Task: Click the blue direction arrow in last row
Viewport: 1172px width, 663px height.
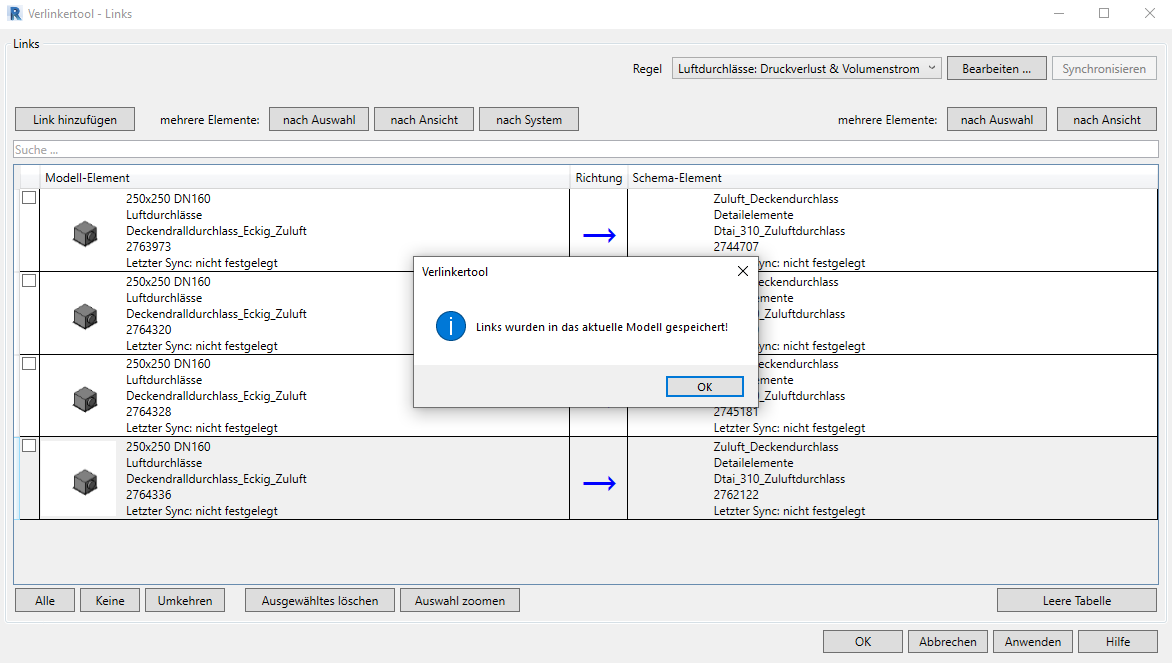Action: [599, 484]
